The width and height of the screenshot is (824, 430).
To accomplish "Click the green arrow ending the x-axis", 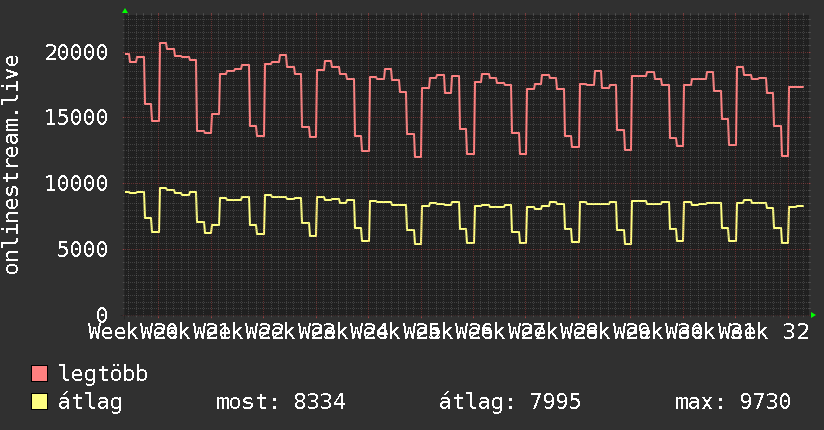I will click(813, 315).
